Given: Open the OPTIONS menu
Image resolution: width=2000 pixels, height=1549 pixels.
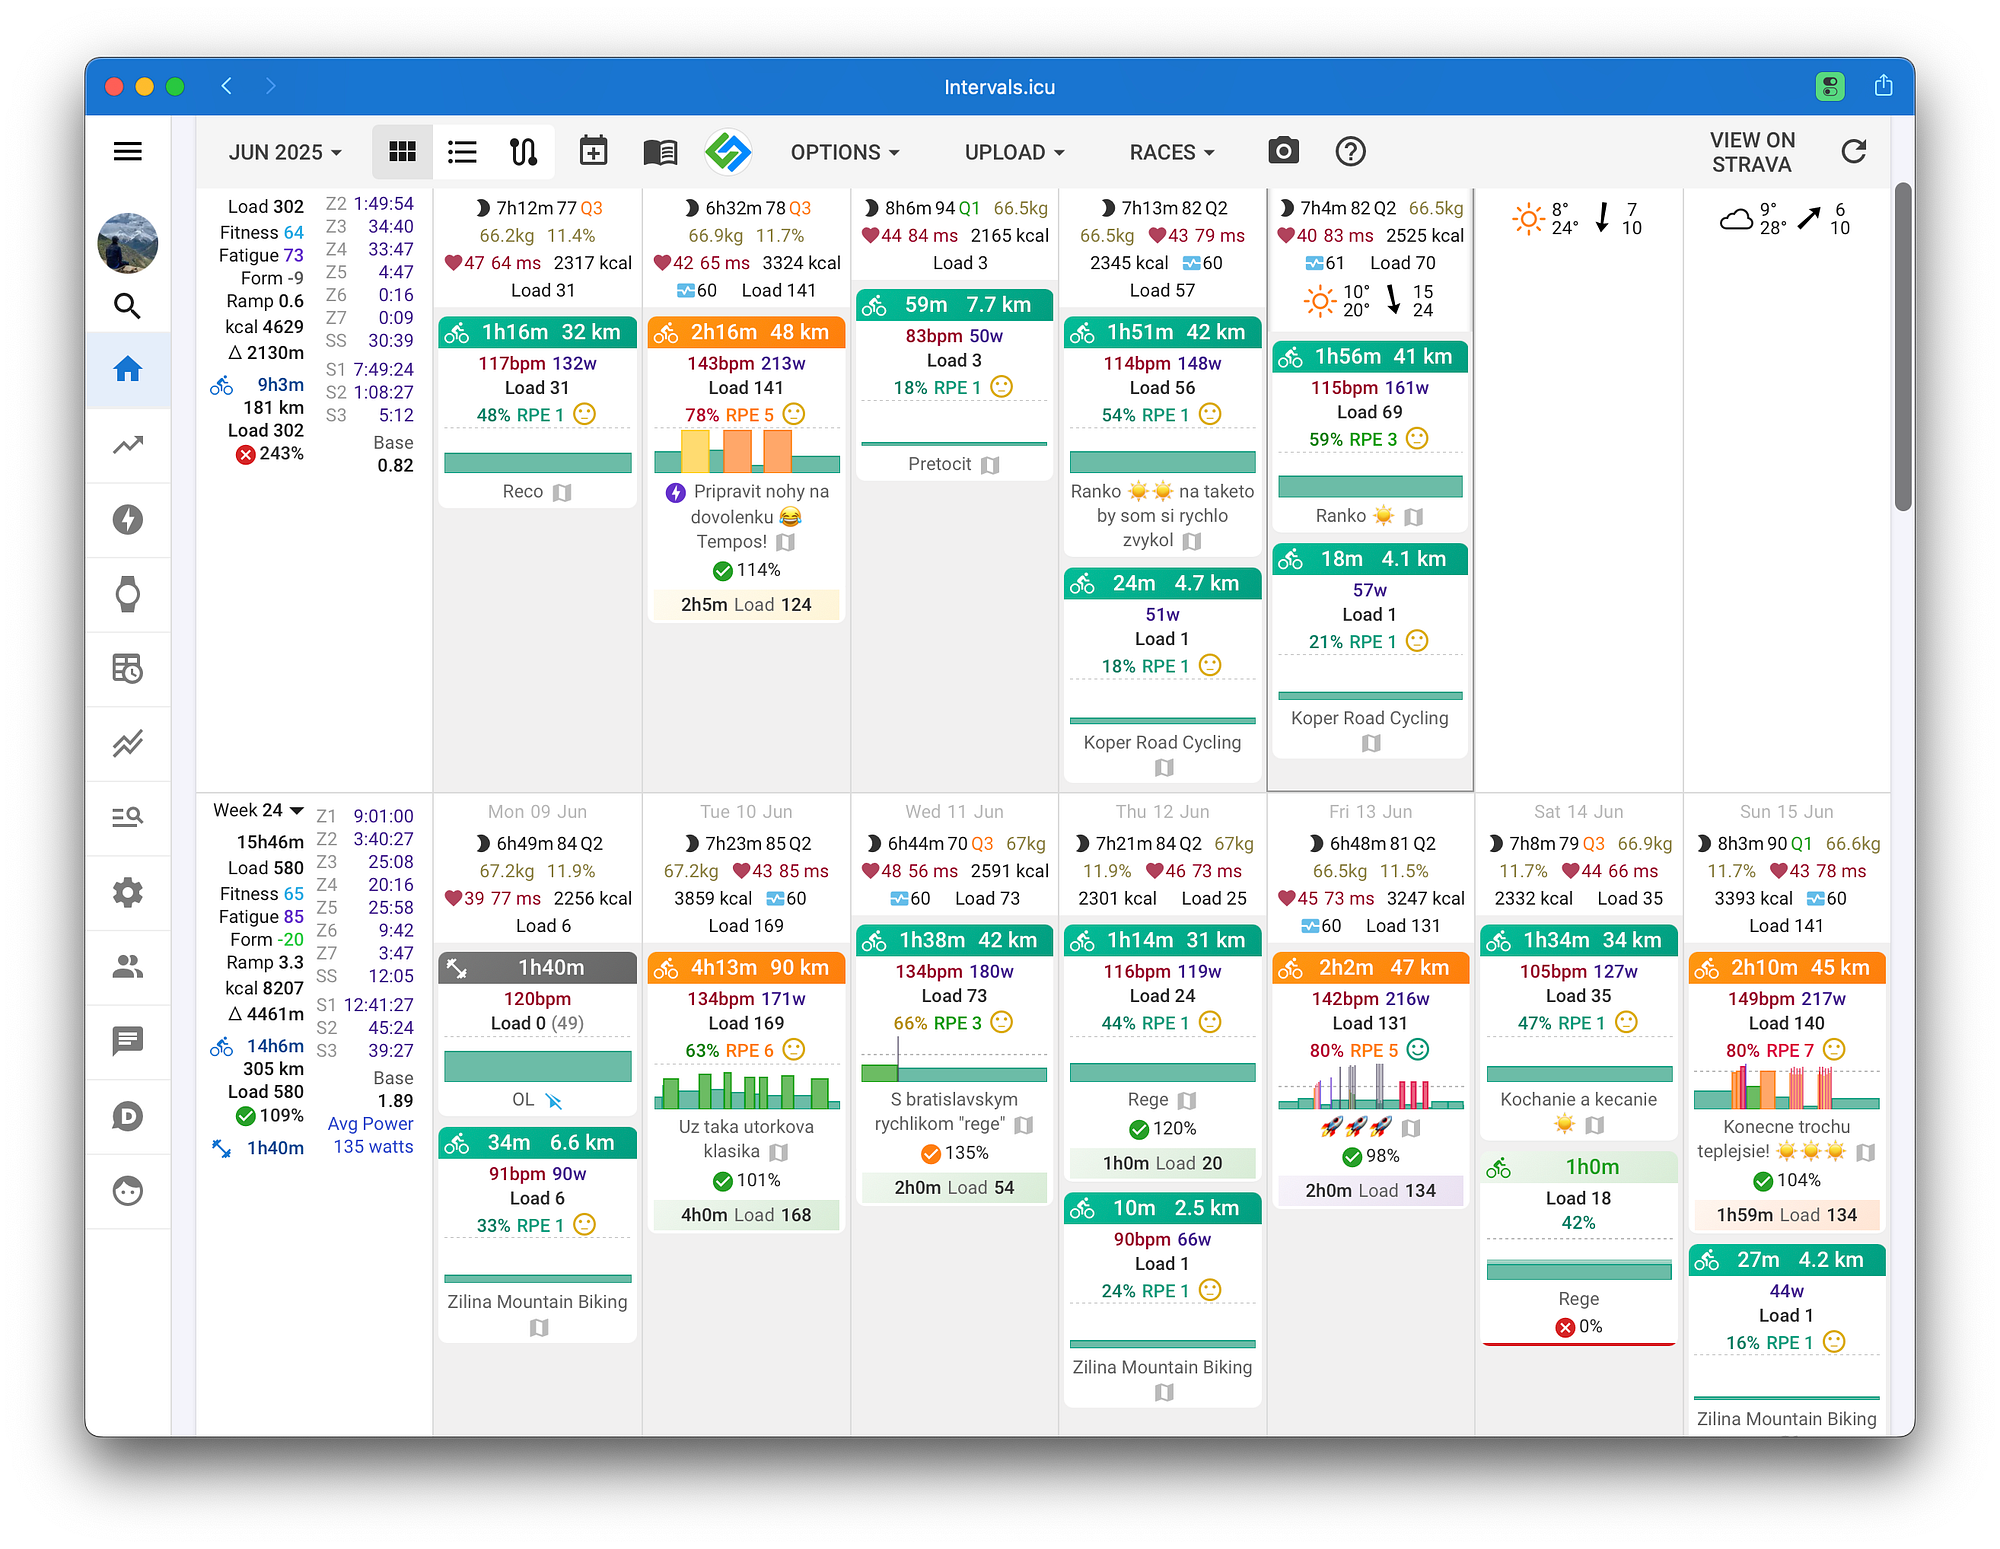Looking at the screenshot, I should (845, 152).
